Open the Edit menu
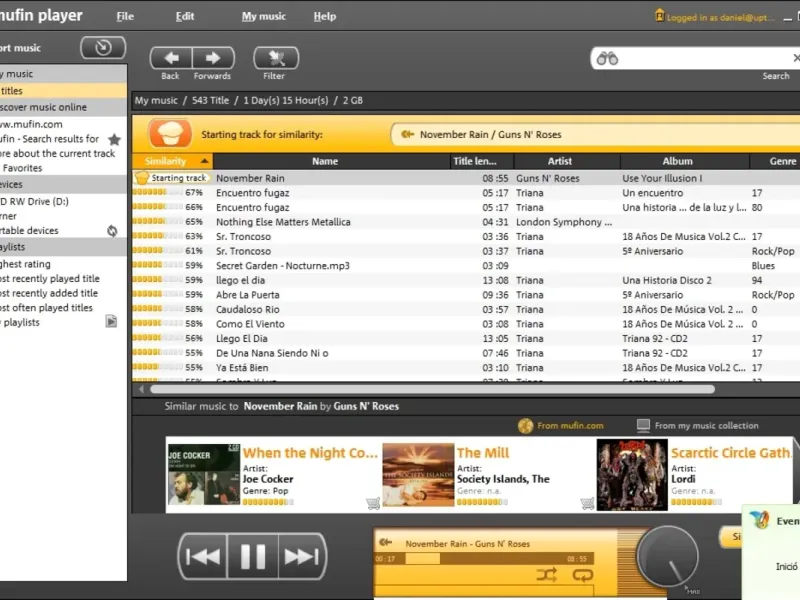Image resolution: width=800 pixels, height=600 pixels. tap(185, 16)
